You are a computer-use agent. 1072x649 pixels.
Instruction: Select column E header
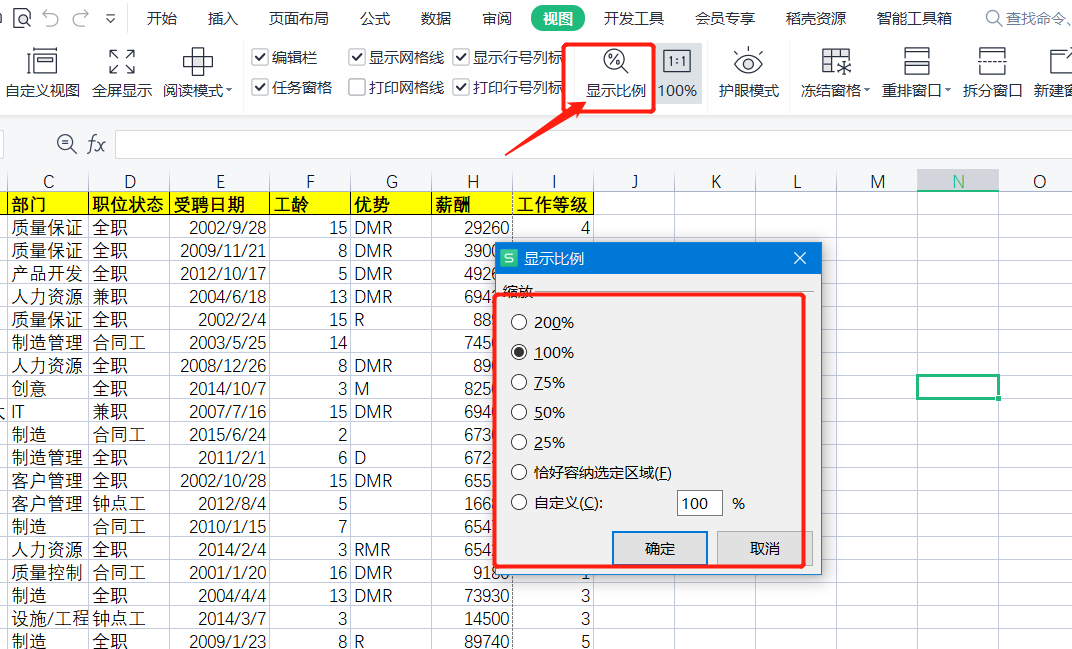click(220, 181)
